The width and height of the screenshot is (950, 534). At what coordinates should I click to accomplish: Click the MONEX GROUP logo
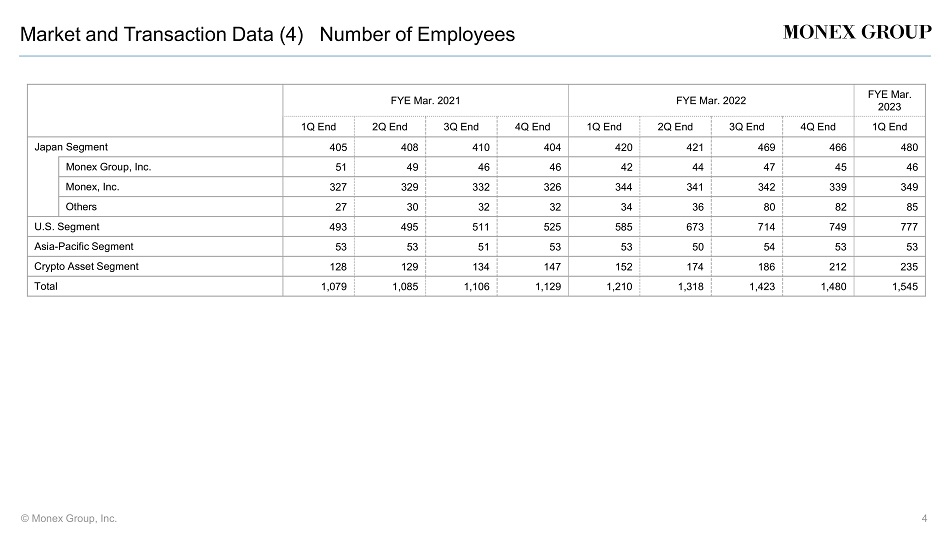tap(857, 32)
